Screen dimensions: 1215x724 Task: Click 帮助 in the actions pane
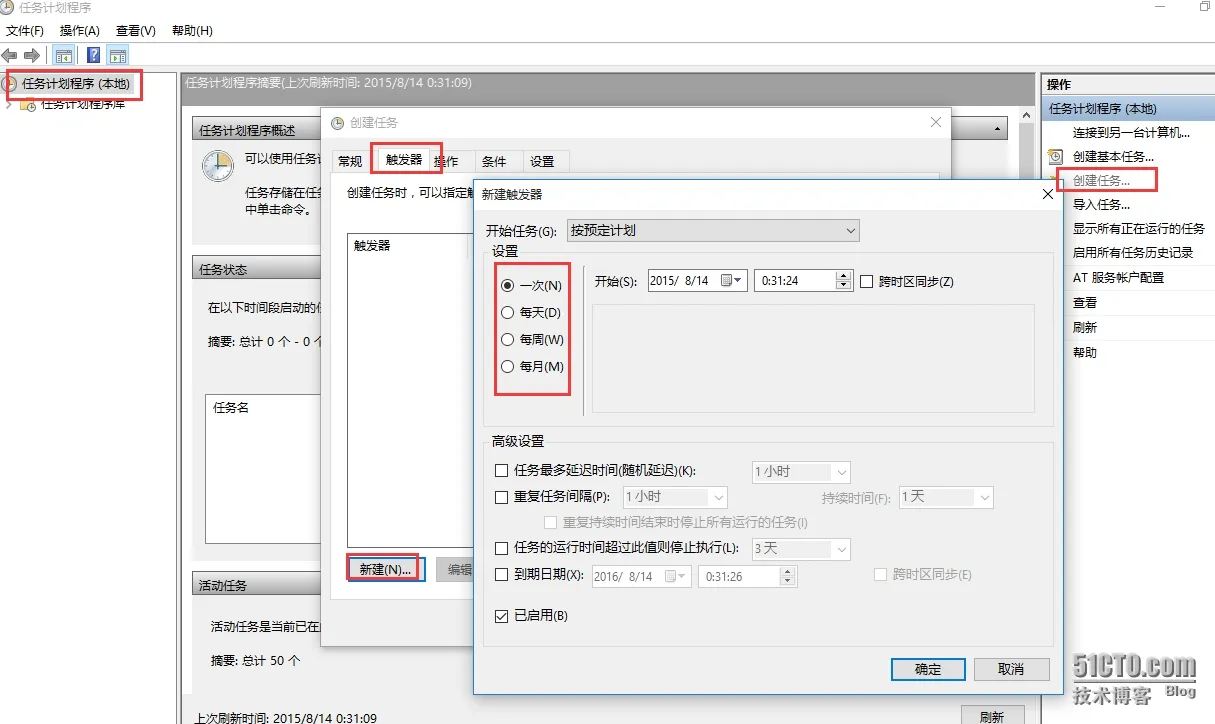click(1085, 352)
